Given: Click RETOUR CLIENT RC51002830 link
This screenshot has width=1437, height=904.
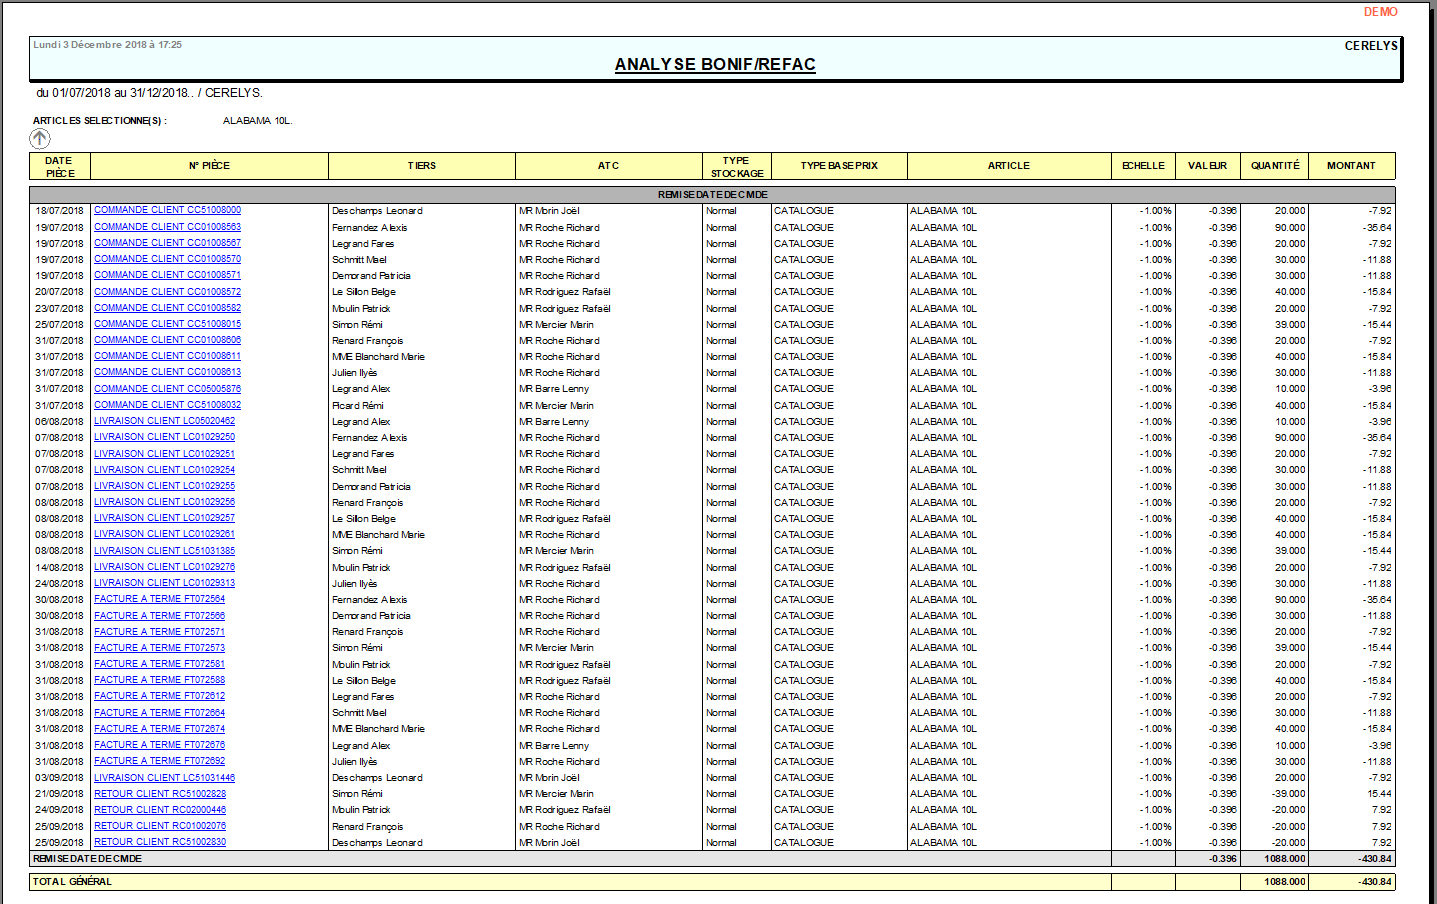Looking at the screenshot, I should [x=160, y=842].
